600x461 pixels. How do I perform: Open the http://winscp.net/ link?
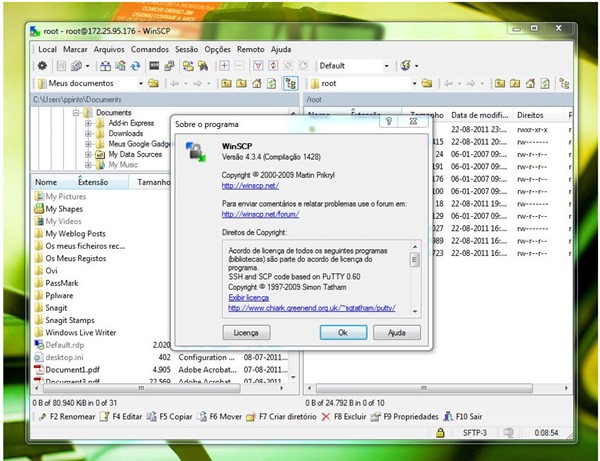pyautogui.click(x=250, y=186)
